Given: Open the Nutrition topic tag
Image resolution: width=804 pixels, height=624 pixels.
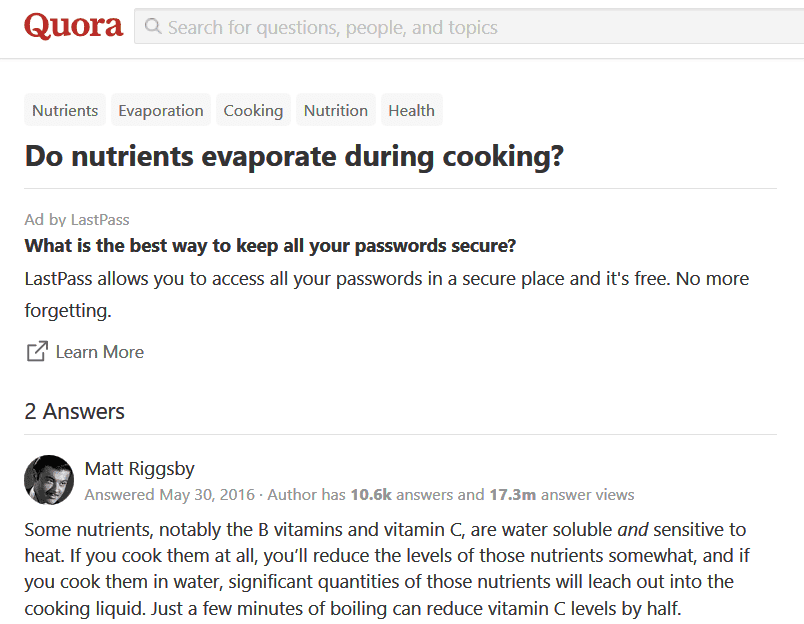Looking at the screenshot, I should (336, 110).
